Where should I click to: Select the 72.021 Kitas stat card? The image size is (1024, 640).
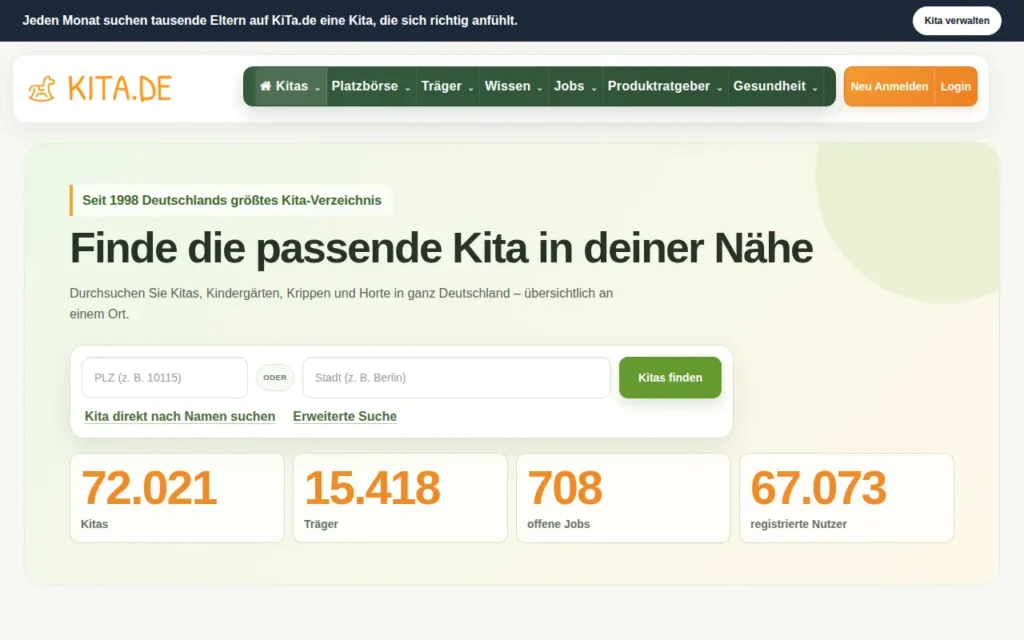tap(177, 498)
